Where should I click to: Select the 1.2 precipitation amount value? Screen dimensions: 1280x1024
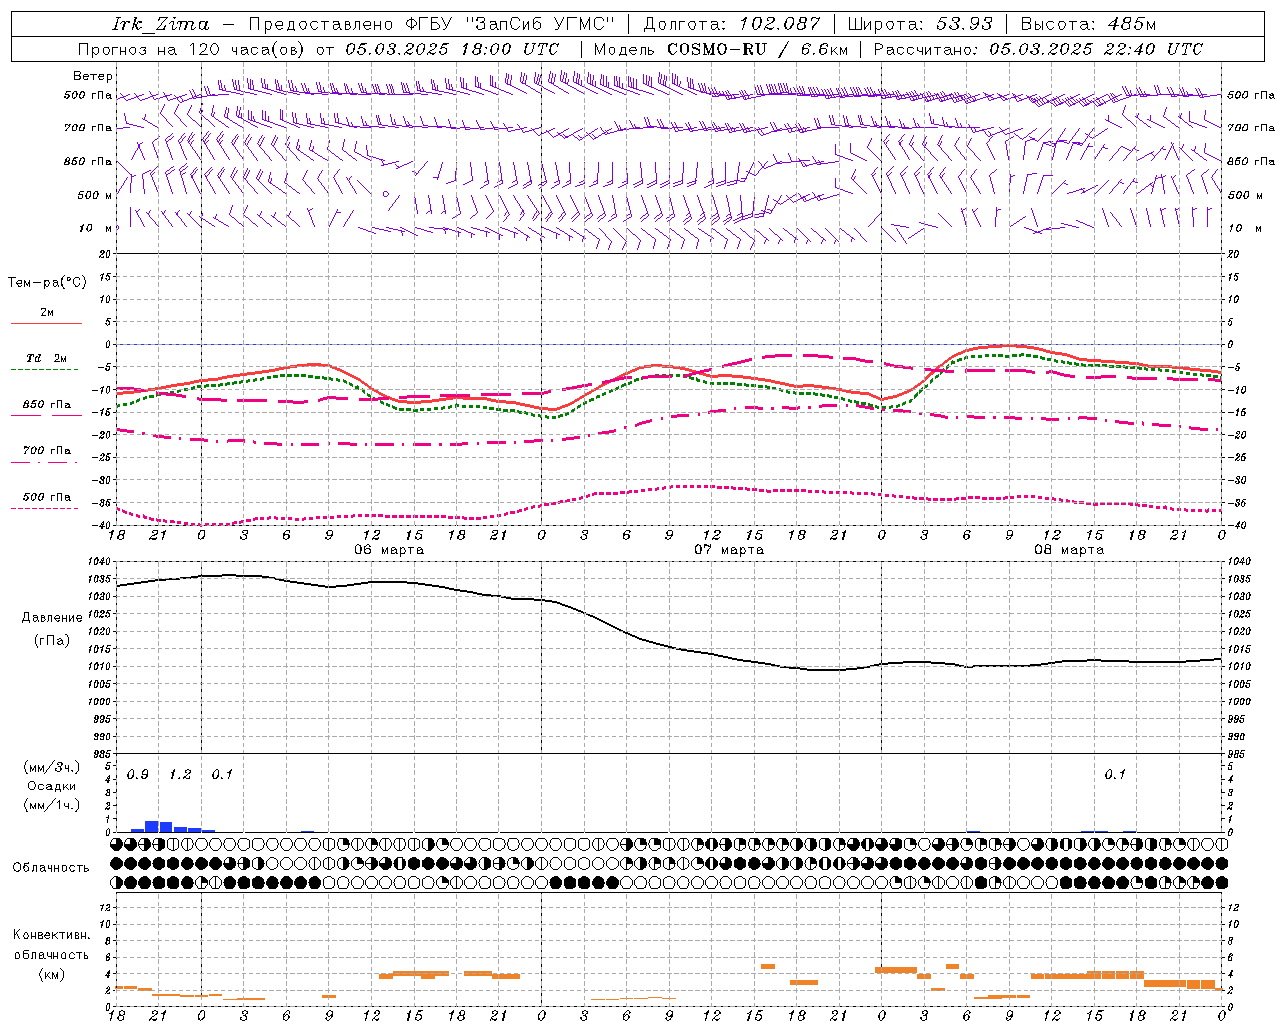point(180,775)
